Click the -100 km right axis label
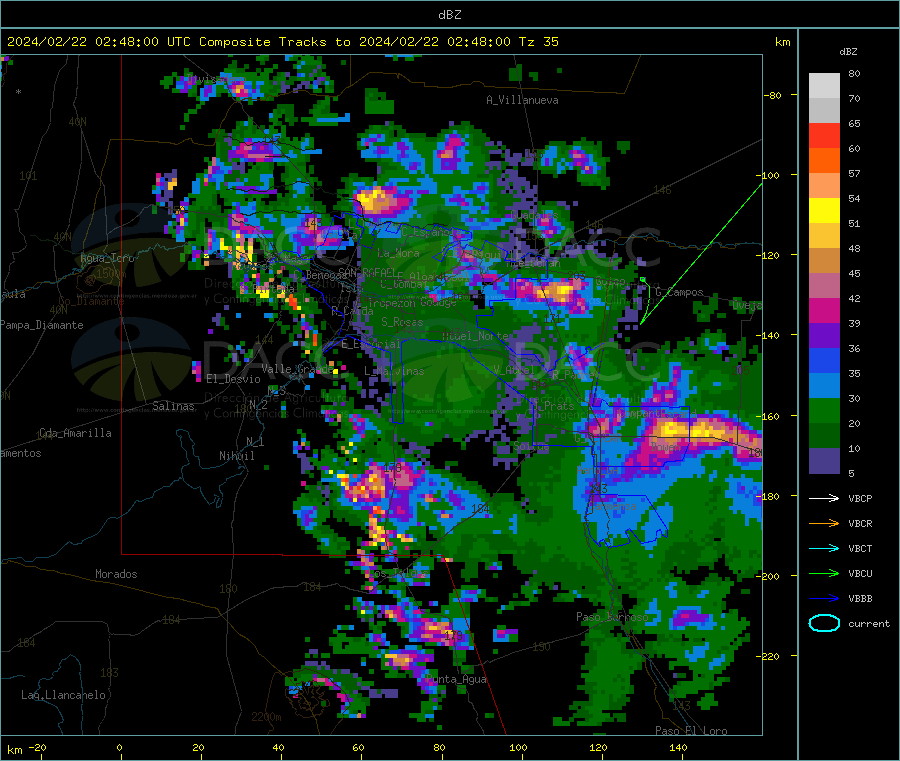 coord(769,175)
